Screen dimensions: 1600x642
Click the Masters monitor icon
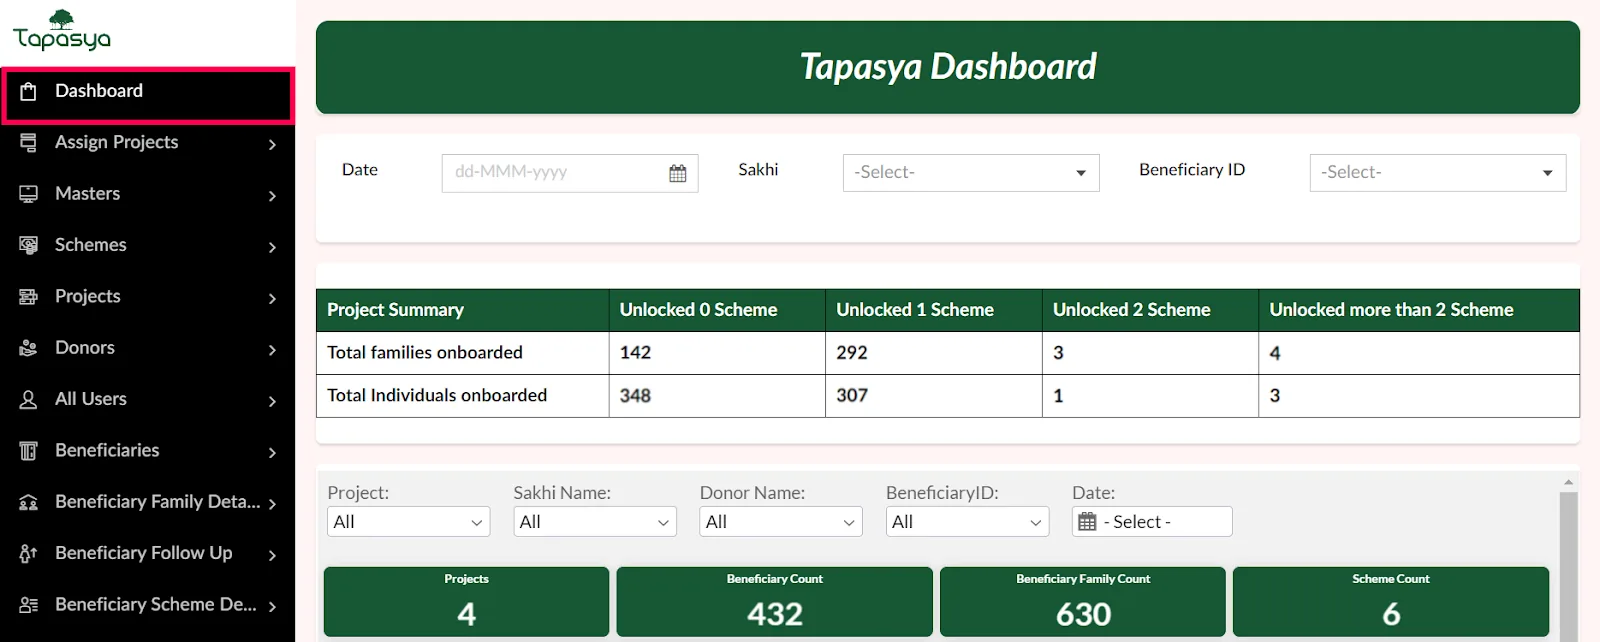click(x=29, y=194)
